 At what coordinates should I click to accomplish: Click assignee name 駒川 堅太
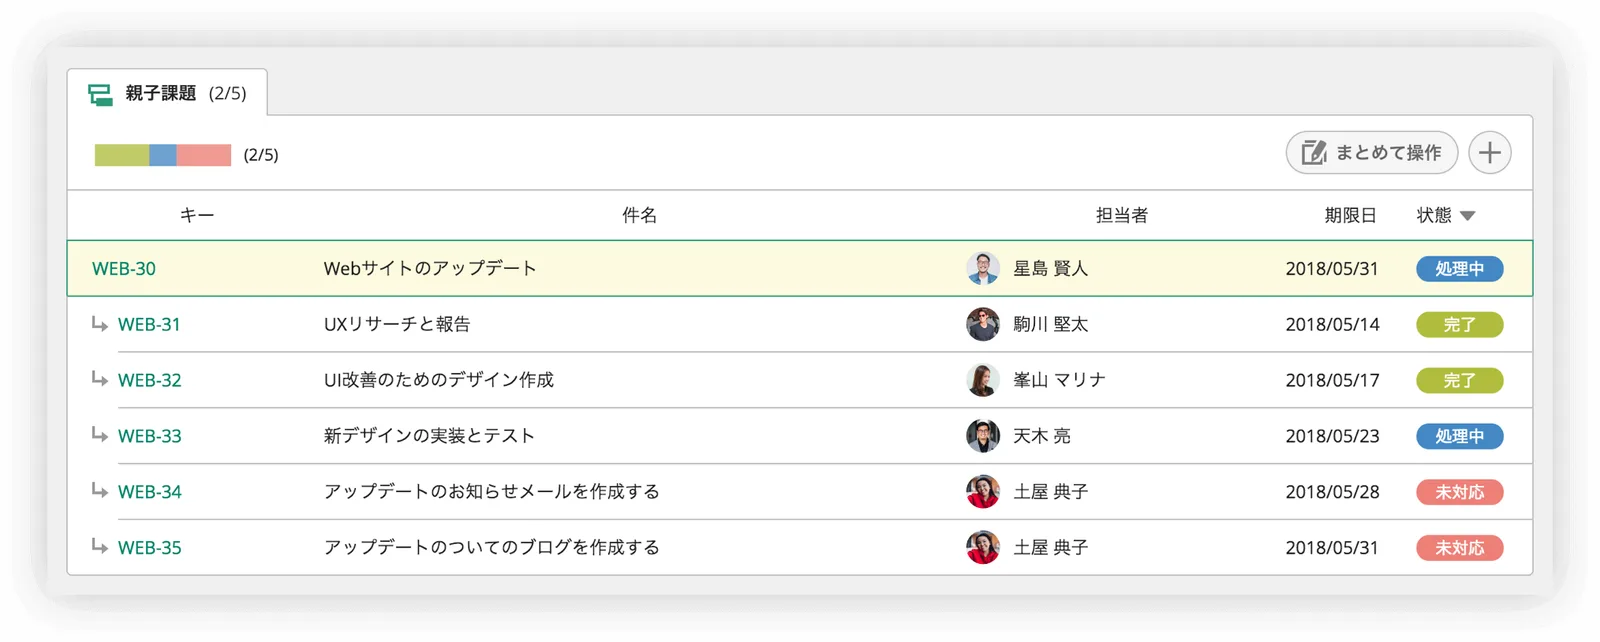pos(1050,325)
